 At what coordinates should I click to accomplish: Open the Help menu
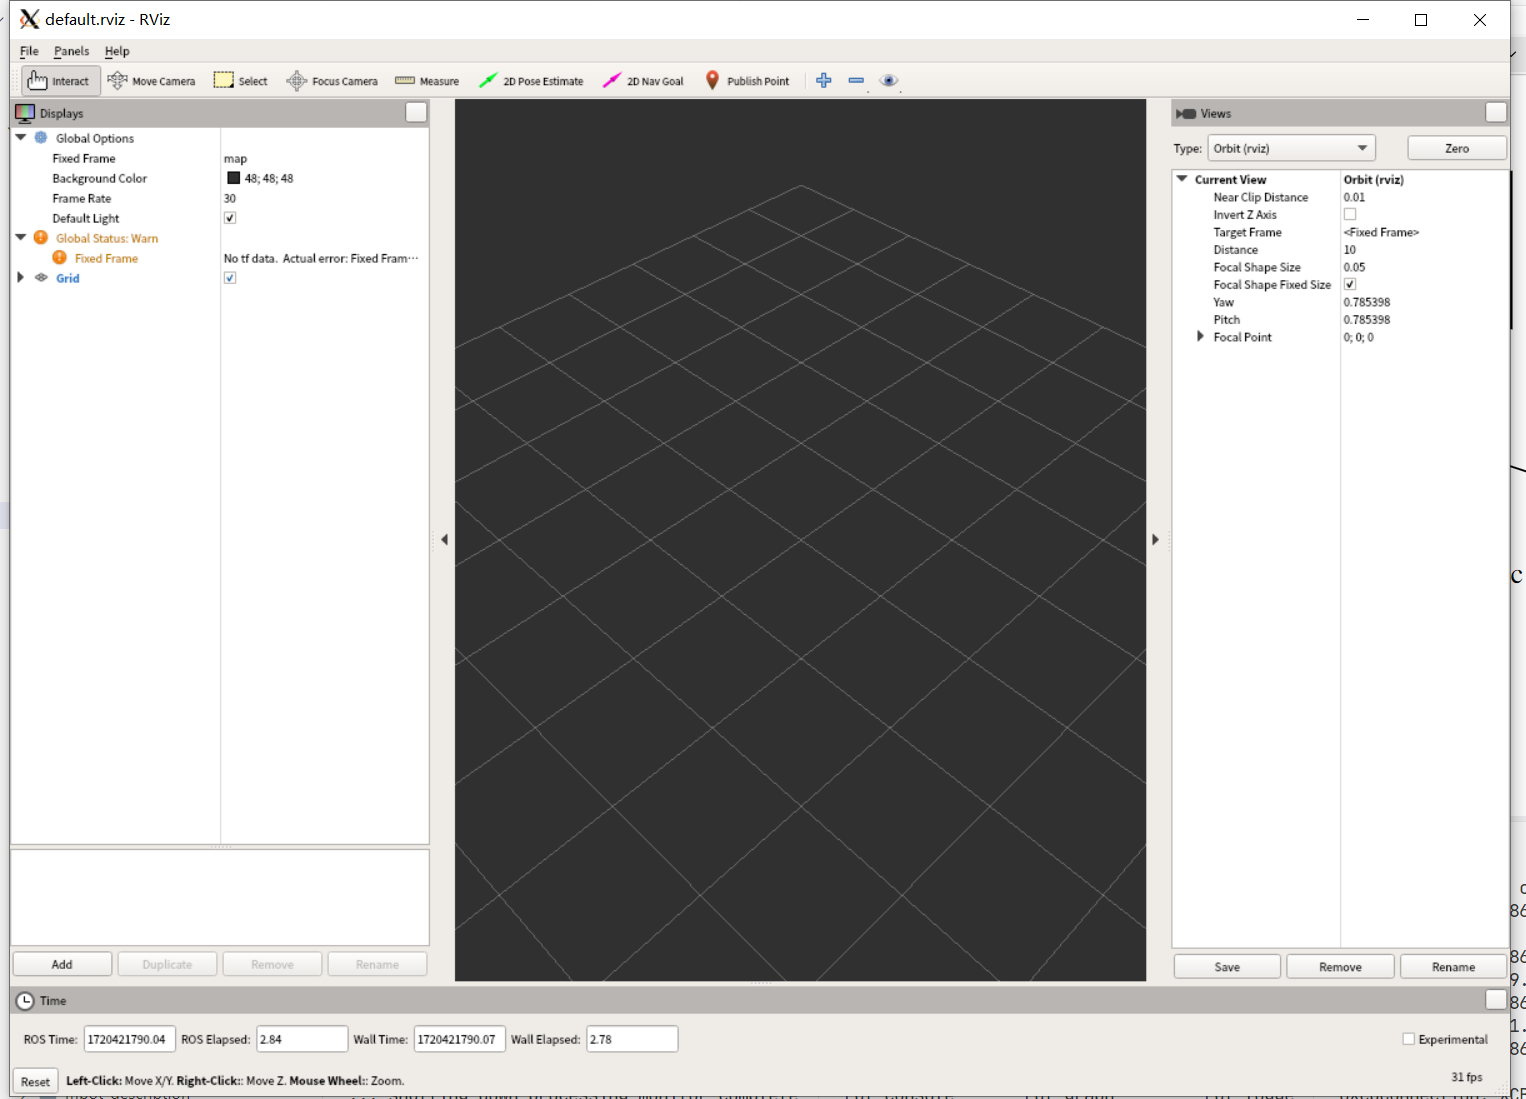click(x=117, y=51)
